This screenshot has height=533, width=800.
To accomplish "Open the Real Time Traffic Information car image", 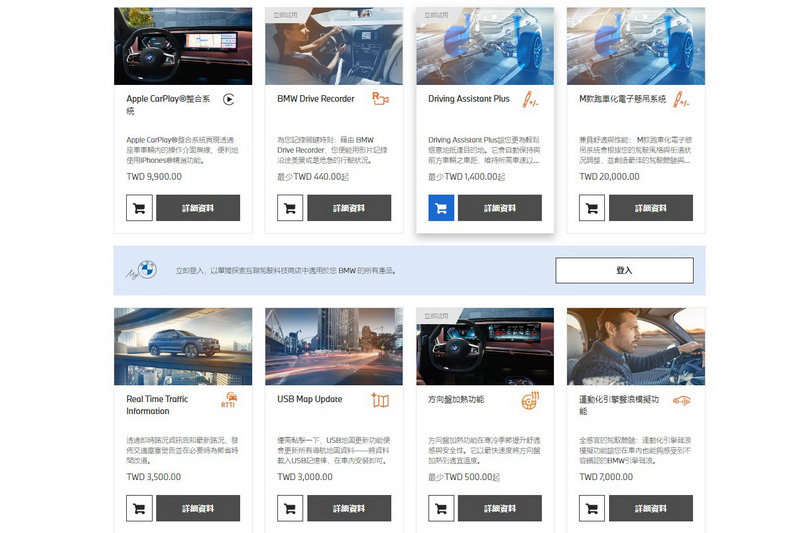I will pos(183,346).
